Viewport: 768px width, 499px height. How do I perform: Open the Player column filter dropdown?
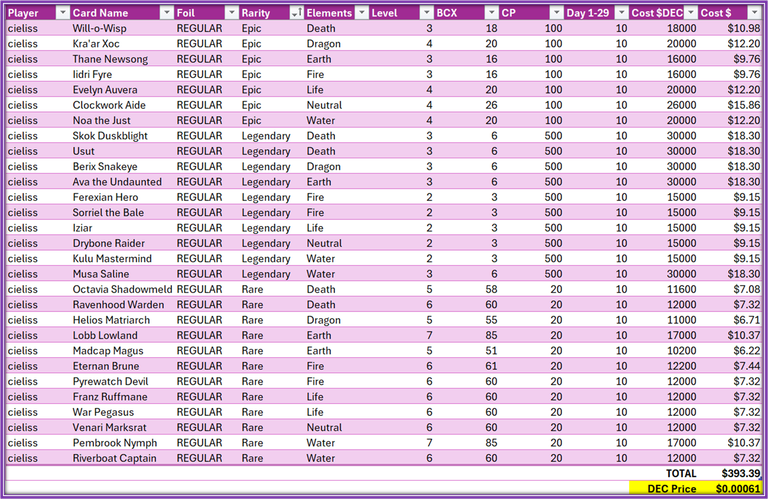point(63,13)
